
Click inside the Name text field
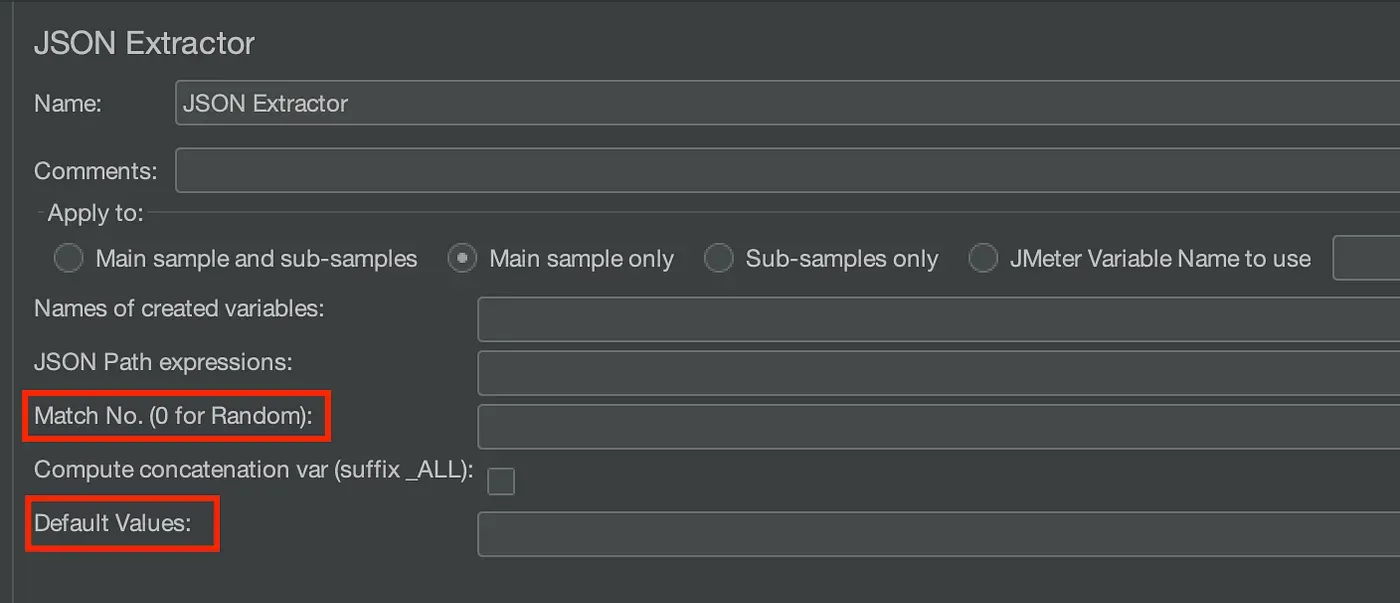pyautogui.click(x=600, y=103)
